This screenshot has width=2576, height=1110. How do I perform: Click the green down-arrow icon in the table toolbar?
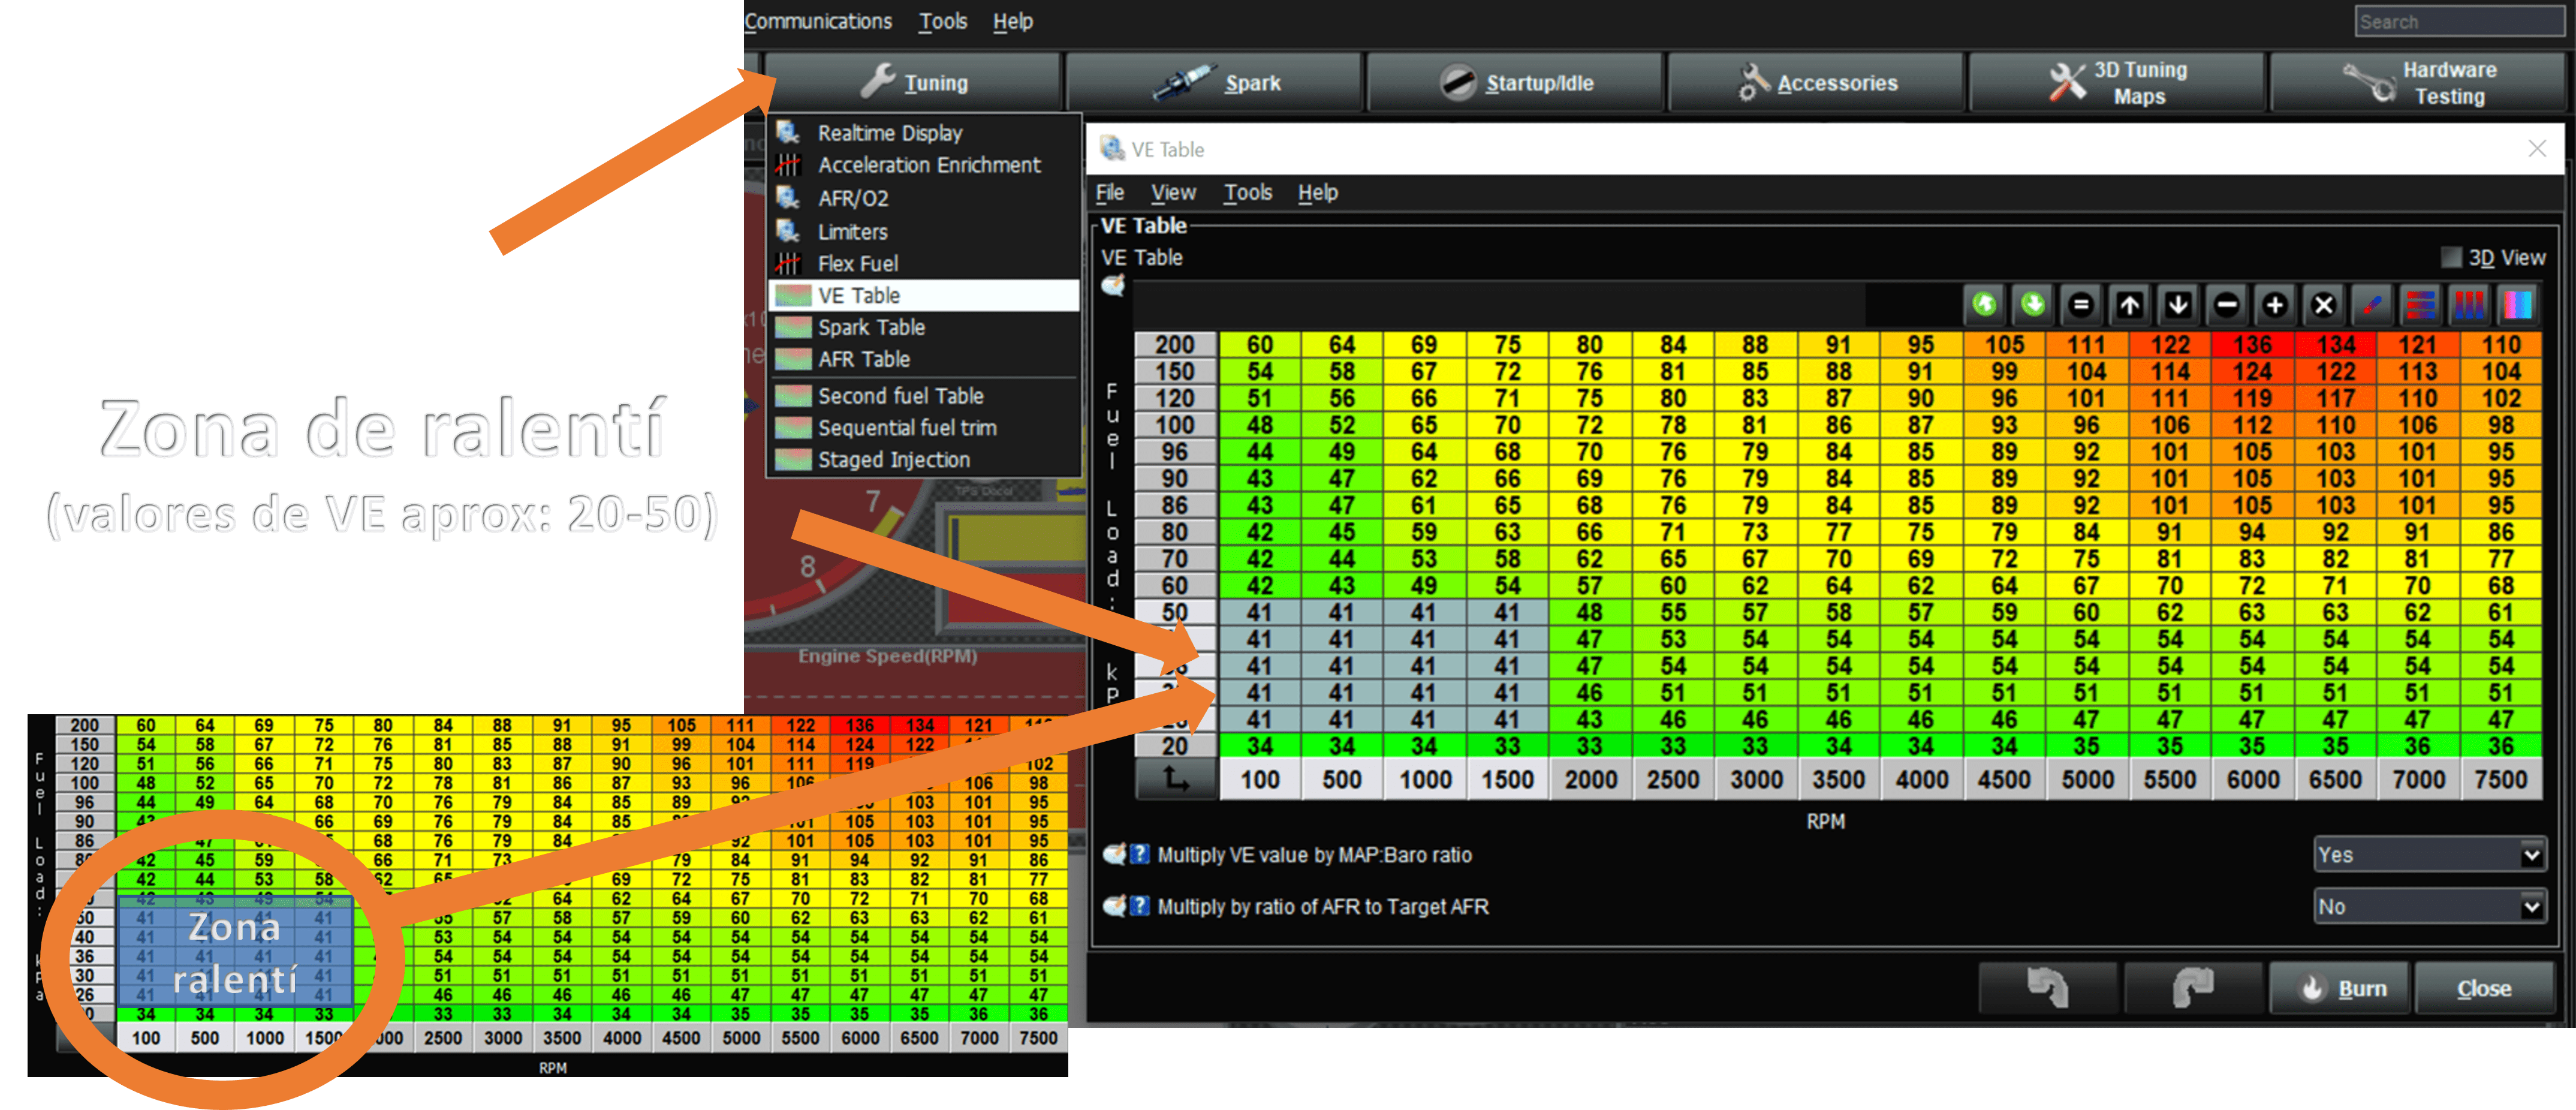click(x=2032, y=305)
